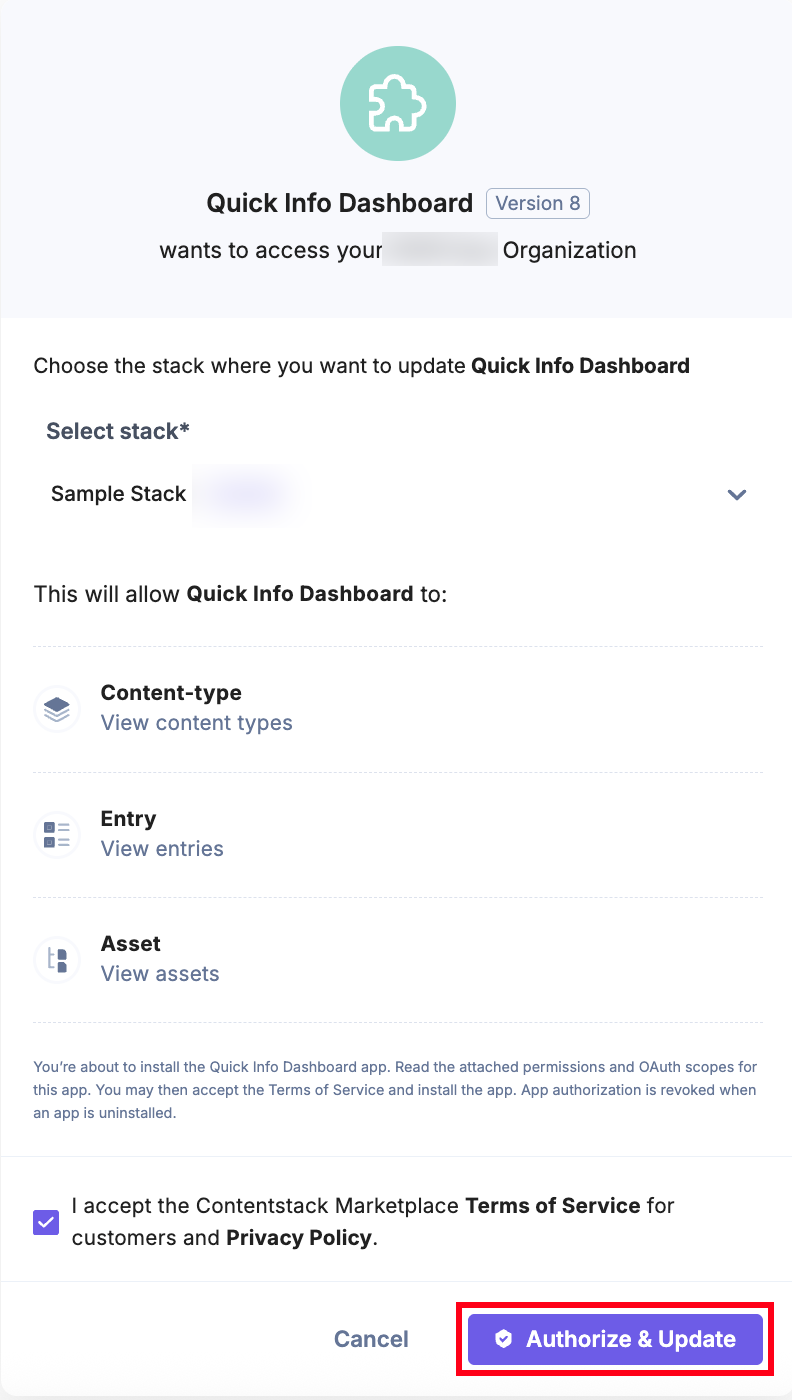Click the Content-type layers icon
Image resolution: width=792 pixels, height=1400 pixels.
[57, 708]
